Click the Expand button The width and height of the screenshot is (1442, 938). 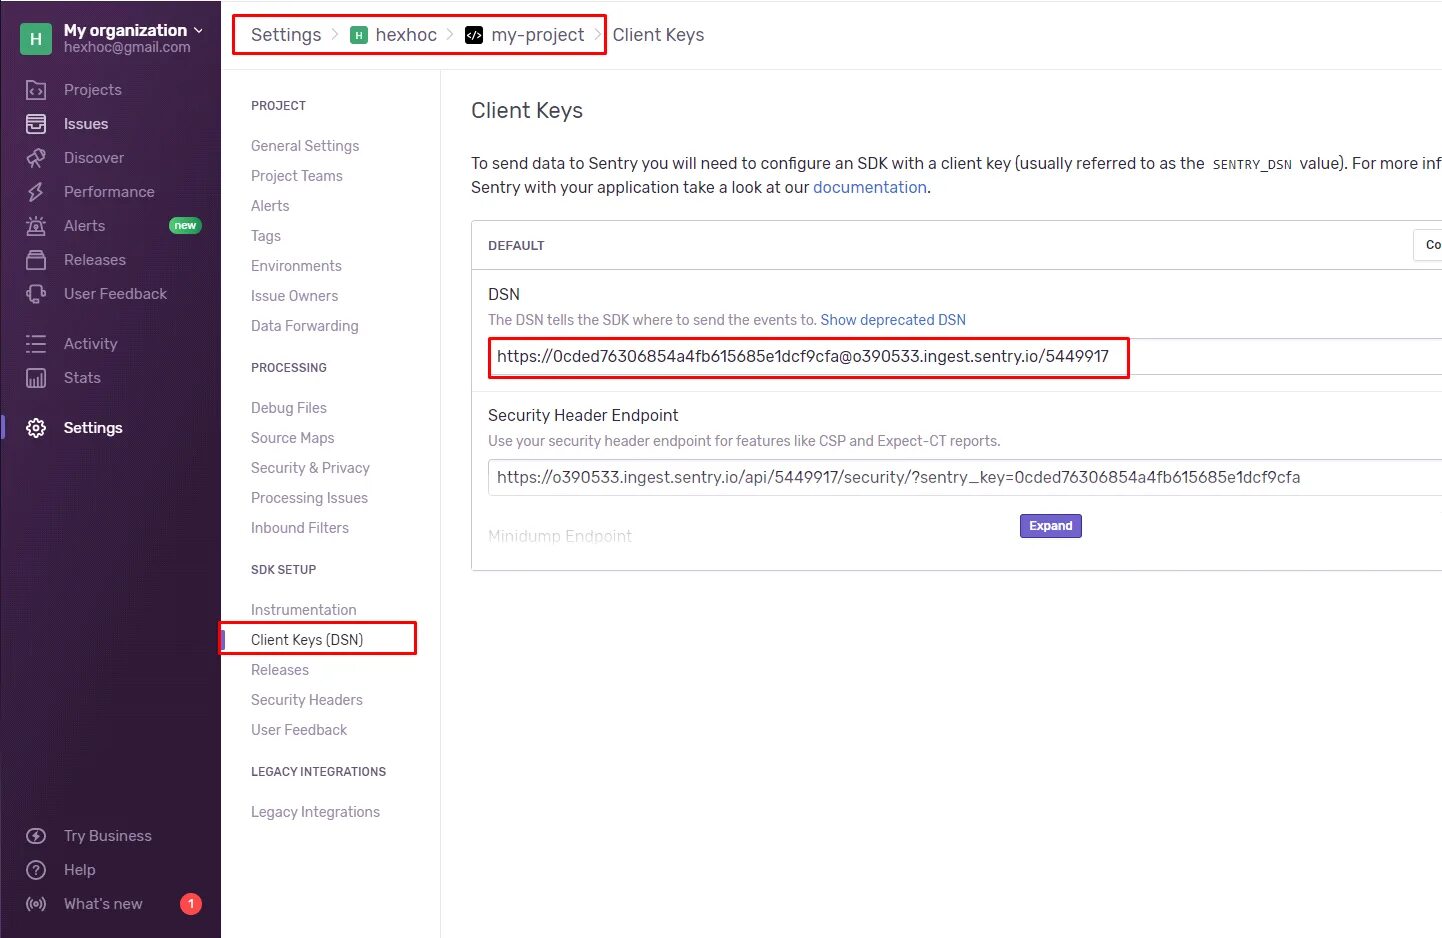point(1051,526)
